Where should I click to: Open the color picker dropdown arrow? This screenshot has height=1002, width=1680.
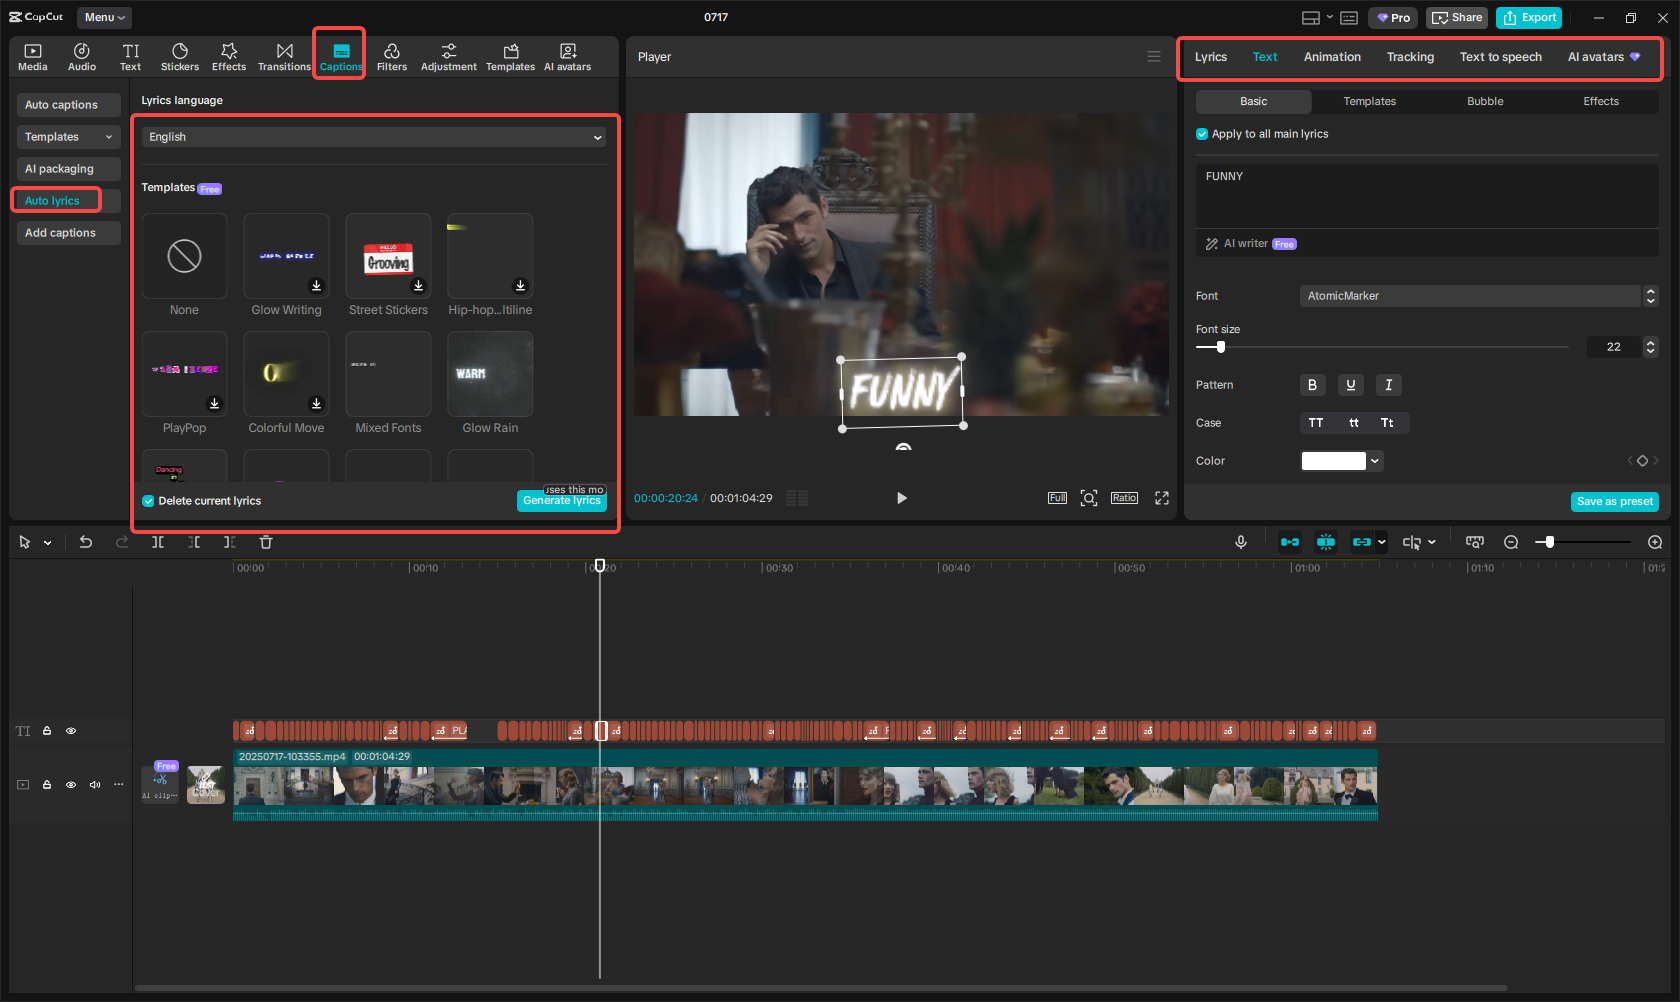tap(1376, 461)
